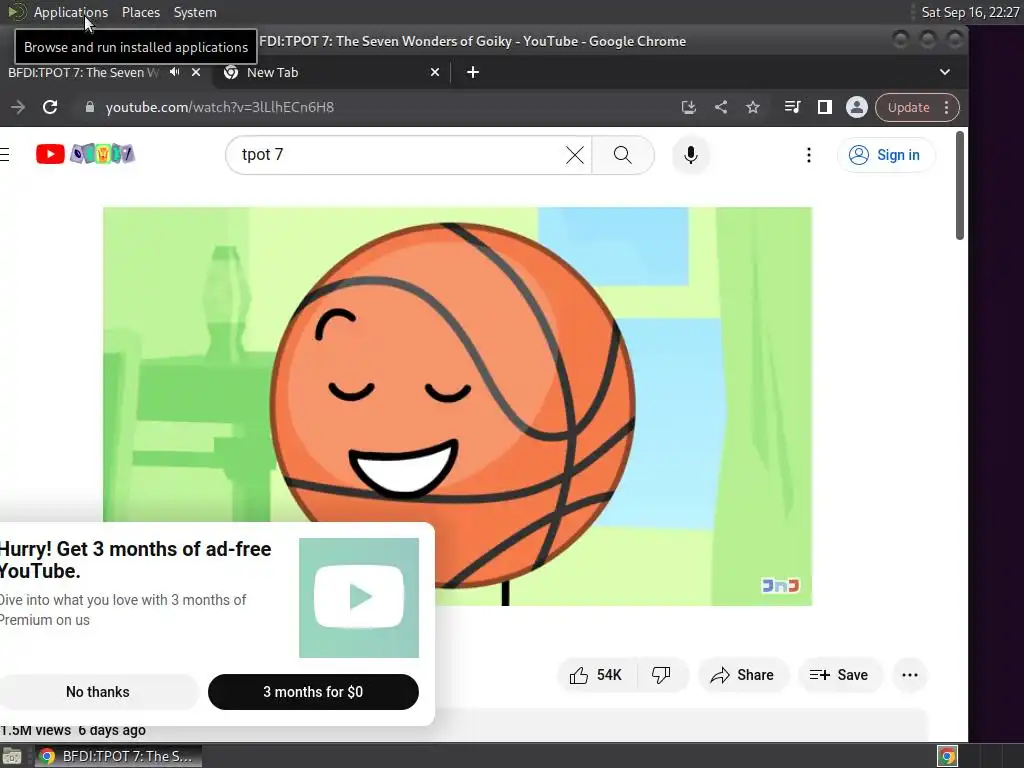Viewport: 1024px width, 768px height.
Task: Reload the YouTube page
Action: (x=50, y=107)
